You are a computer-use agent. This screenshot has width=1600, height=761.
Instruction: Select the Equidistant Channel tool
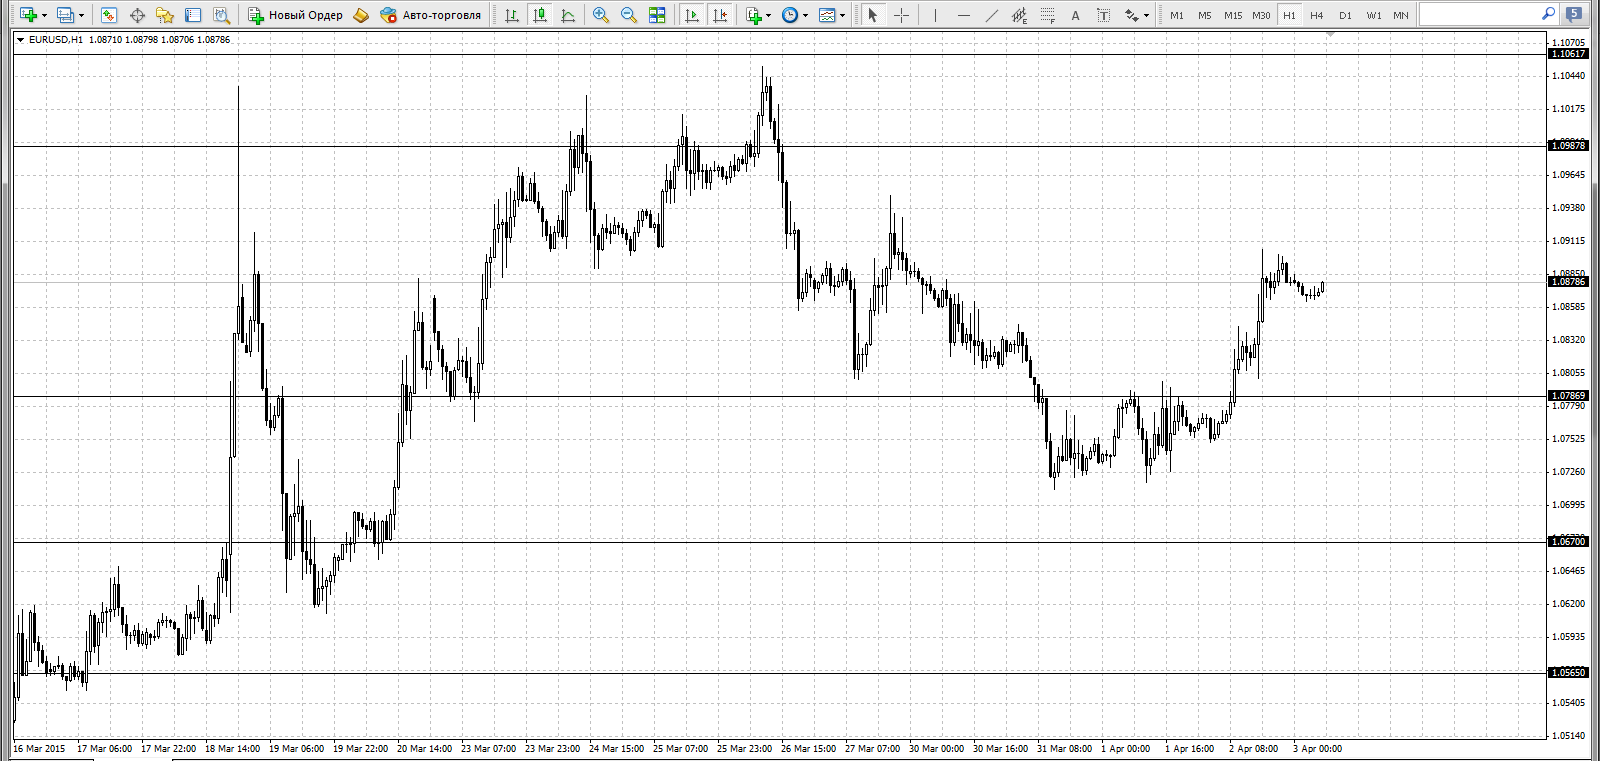point(1019,15)
